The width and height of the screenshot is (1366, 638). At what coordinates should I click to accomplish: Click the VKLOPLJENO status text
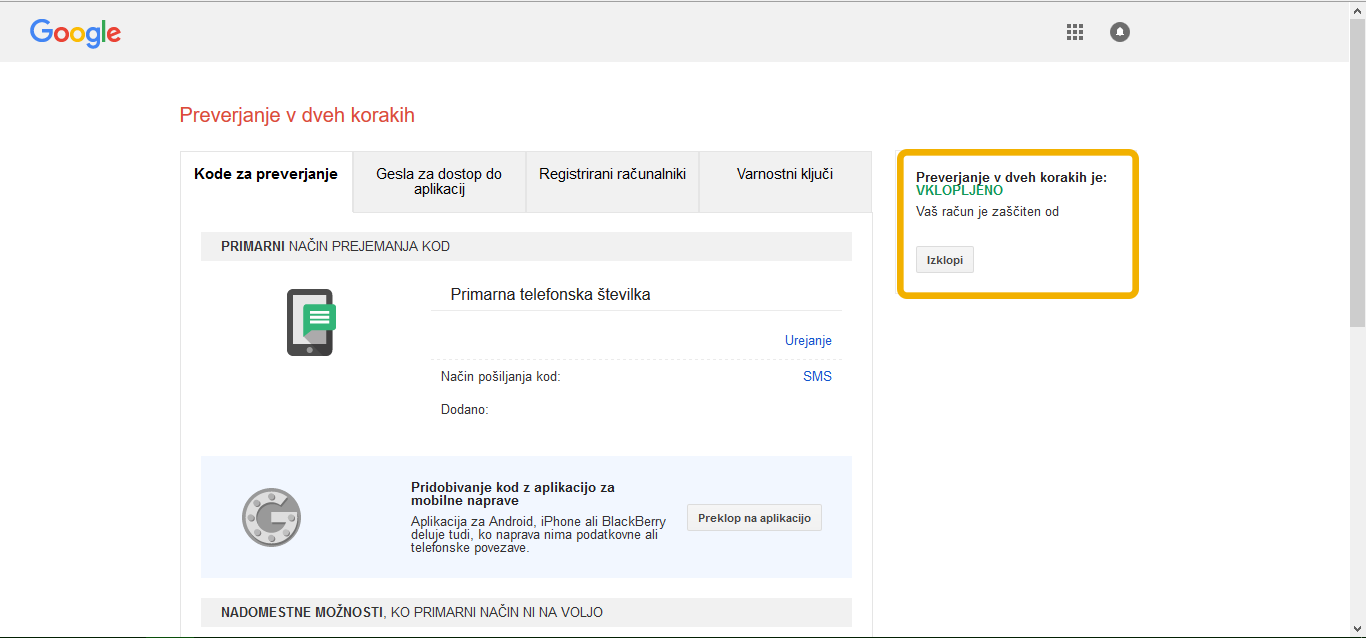tap(959, 191)
